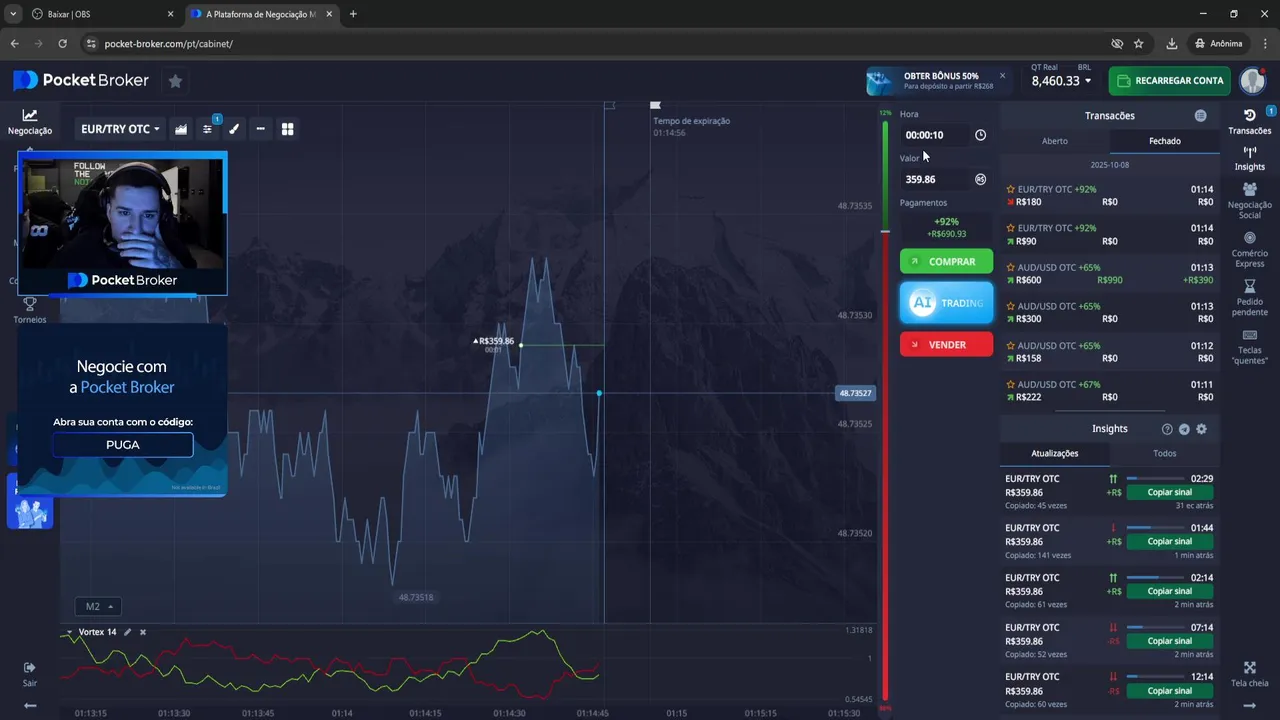This screenshot has width=1280, height=720.
Task: Click the VENDER sell button
Action: (946, 344)
